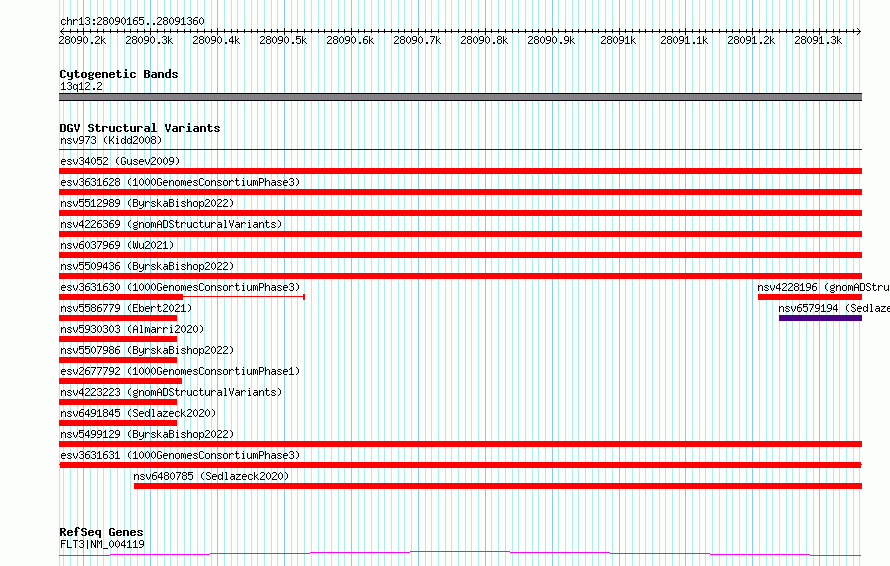Click the short red nsv5586779 bar
Image resolution: width=890 pixels, height=566 pixels.
(x=118, y=318)
